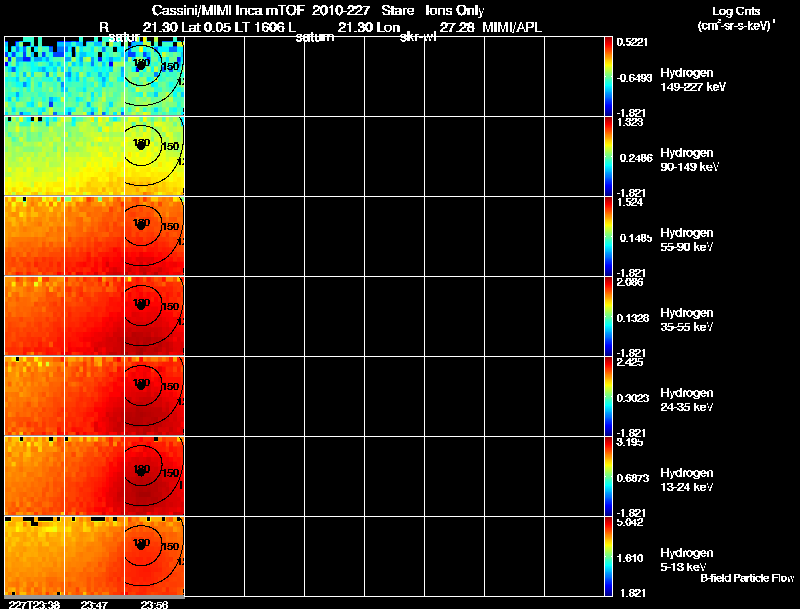Click the '23:47' time label
Image resolution: width=800 pixels, height=609 pixels.
point(94,604)
